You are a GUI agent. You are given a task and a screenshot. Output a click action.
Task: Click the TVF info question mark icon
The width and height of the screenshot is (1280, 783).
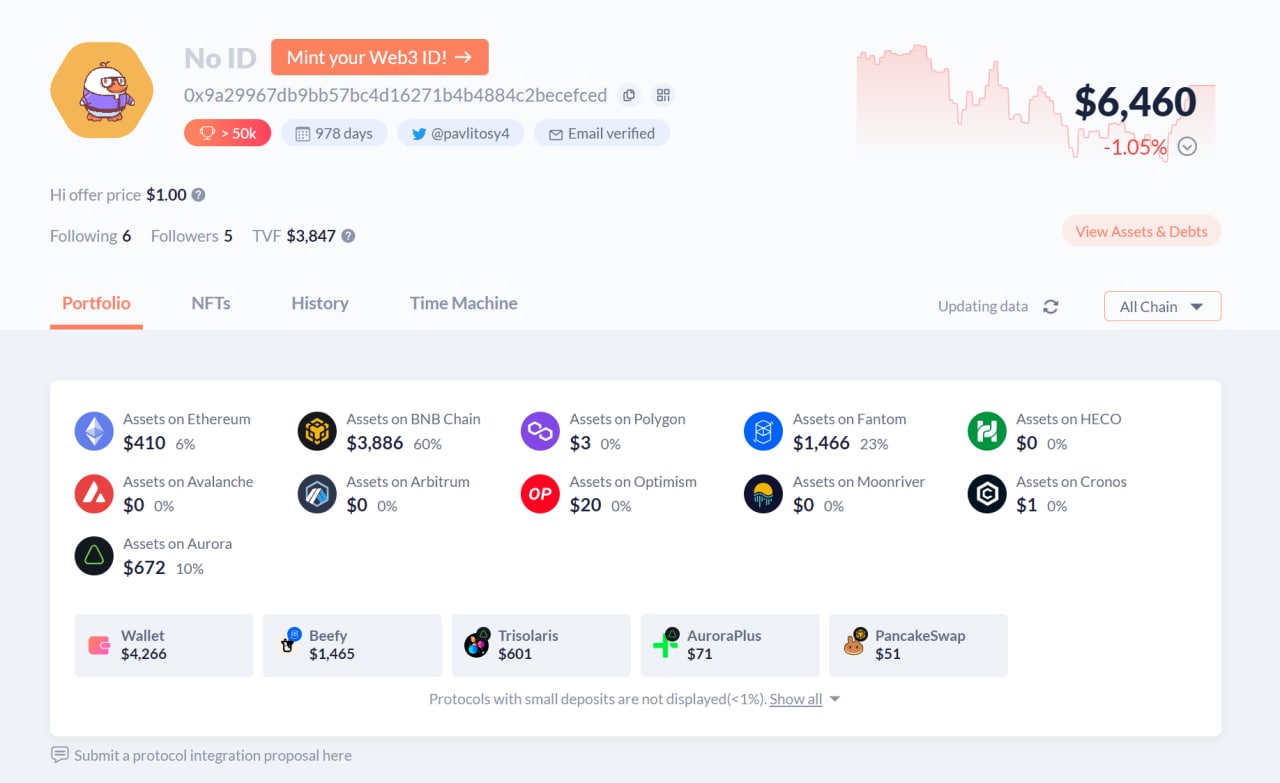(348, 236)
